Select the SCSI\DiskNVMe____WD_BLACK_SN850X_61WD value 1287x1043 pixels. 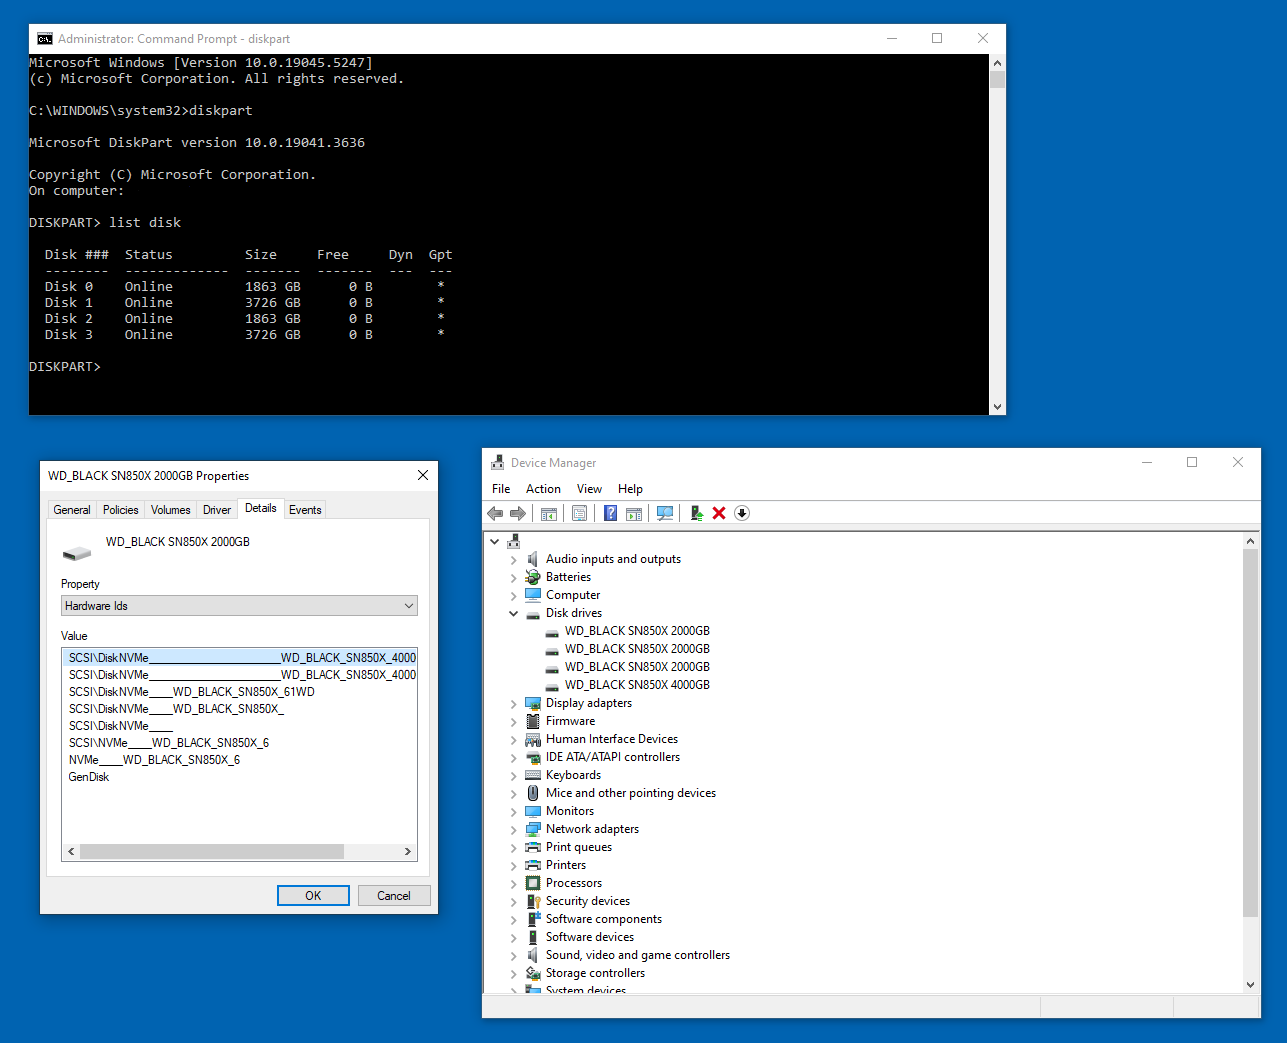pos(192,692)
